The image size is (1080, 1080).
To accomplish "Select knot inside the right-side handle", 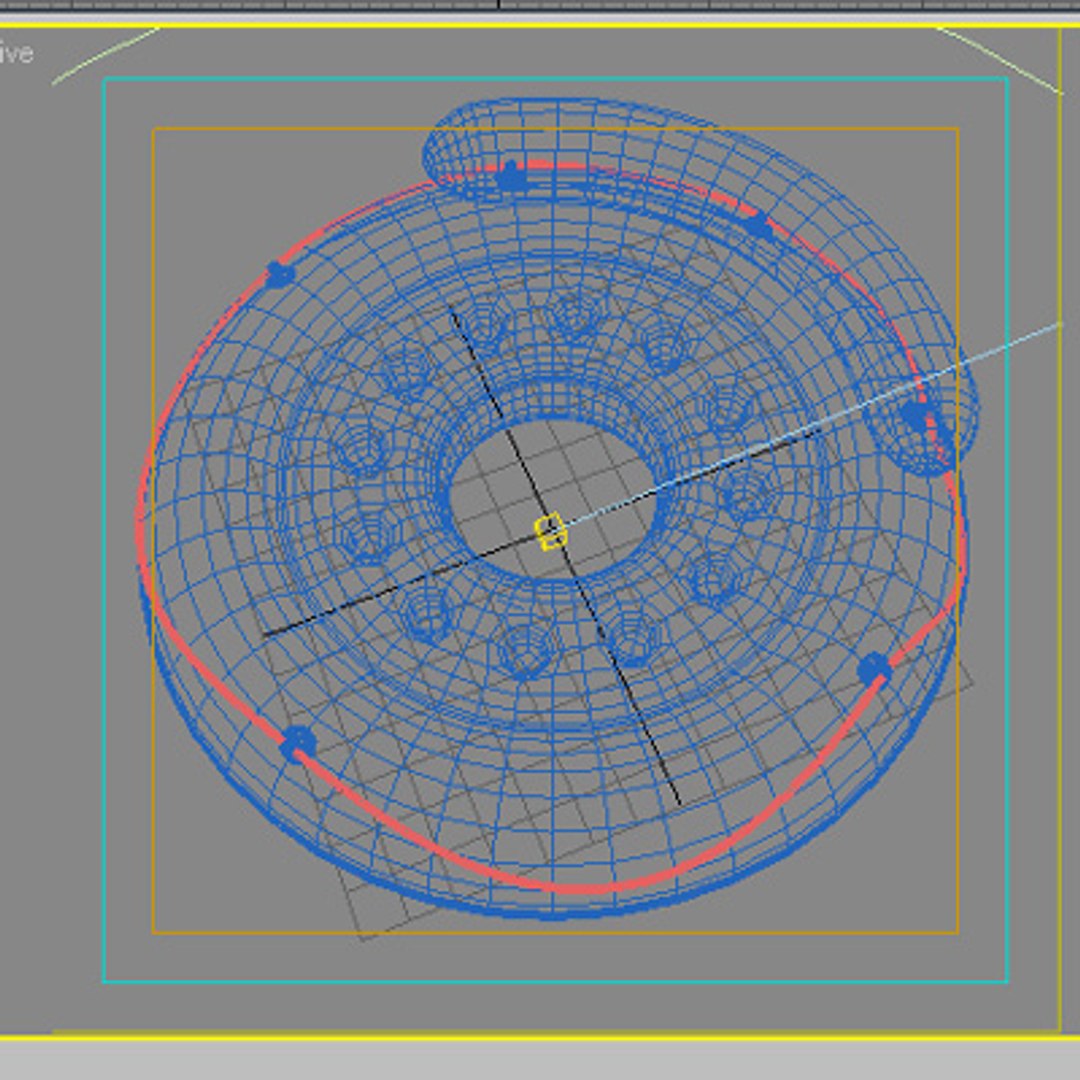I will 916,416.
